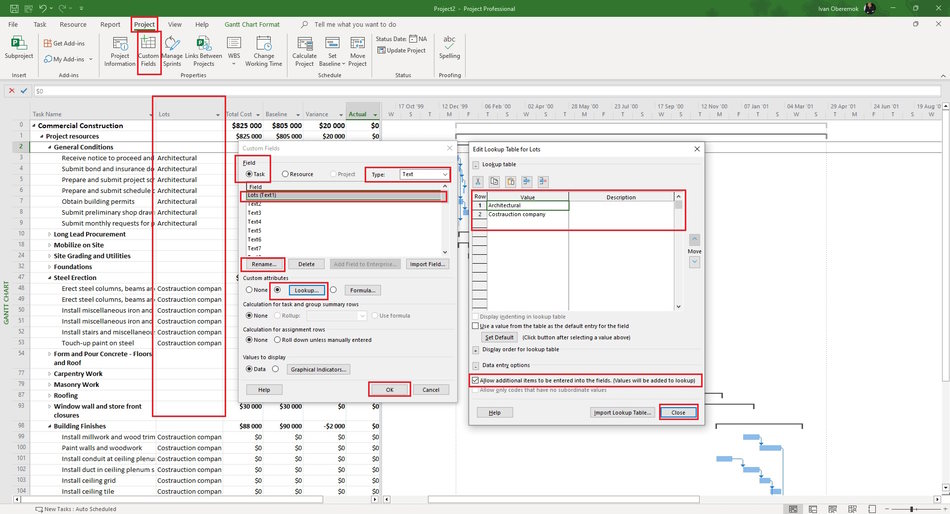This screenshot has width=950, height=514.
Task: Click the field list vertical scrollbar down arrow
Action: point(445,252)
